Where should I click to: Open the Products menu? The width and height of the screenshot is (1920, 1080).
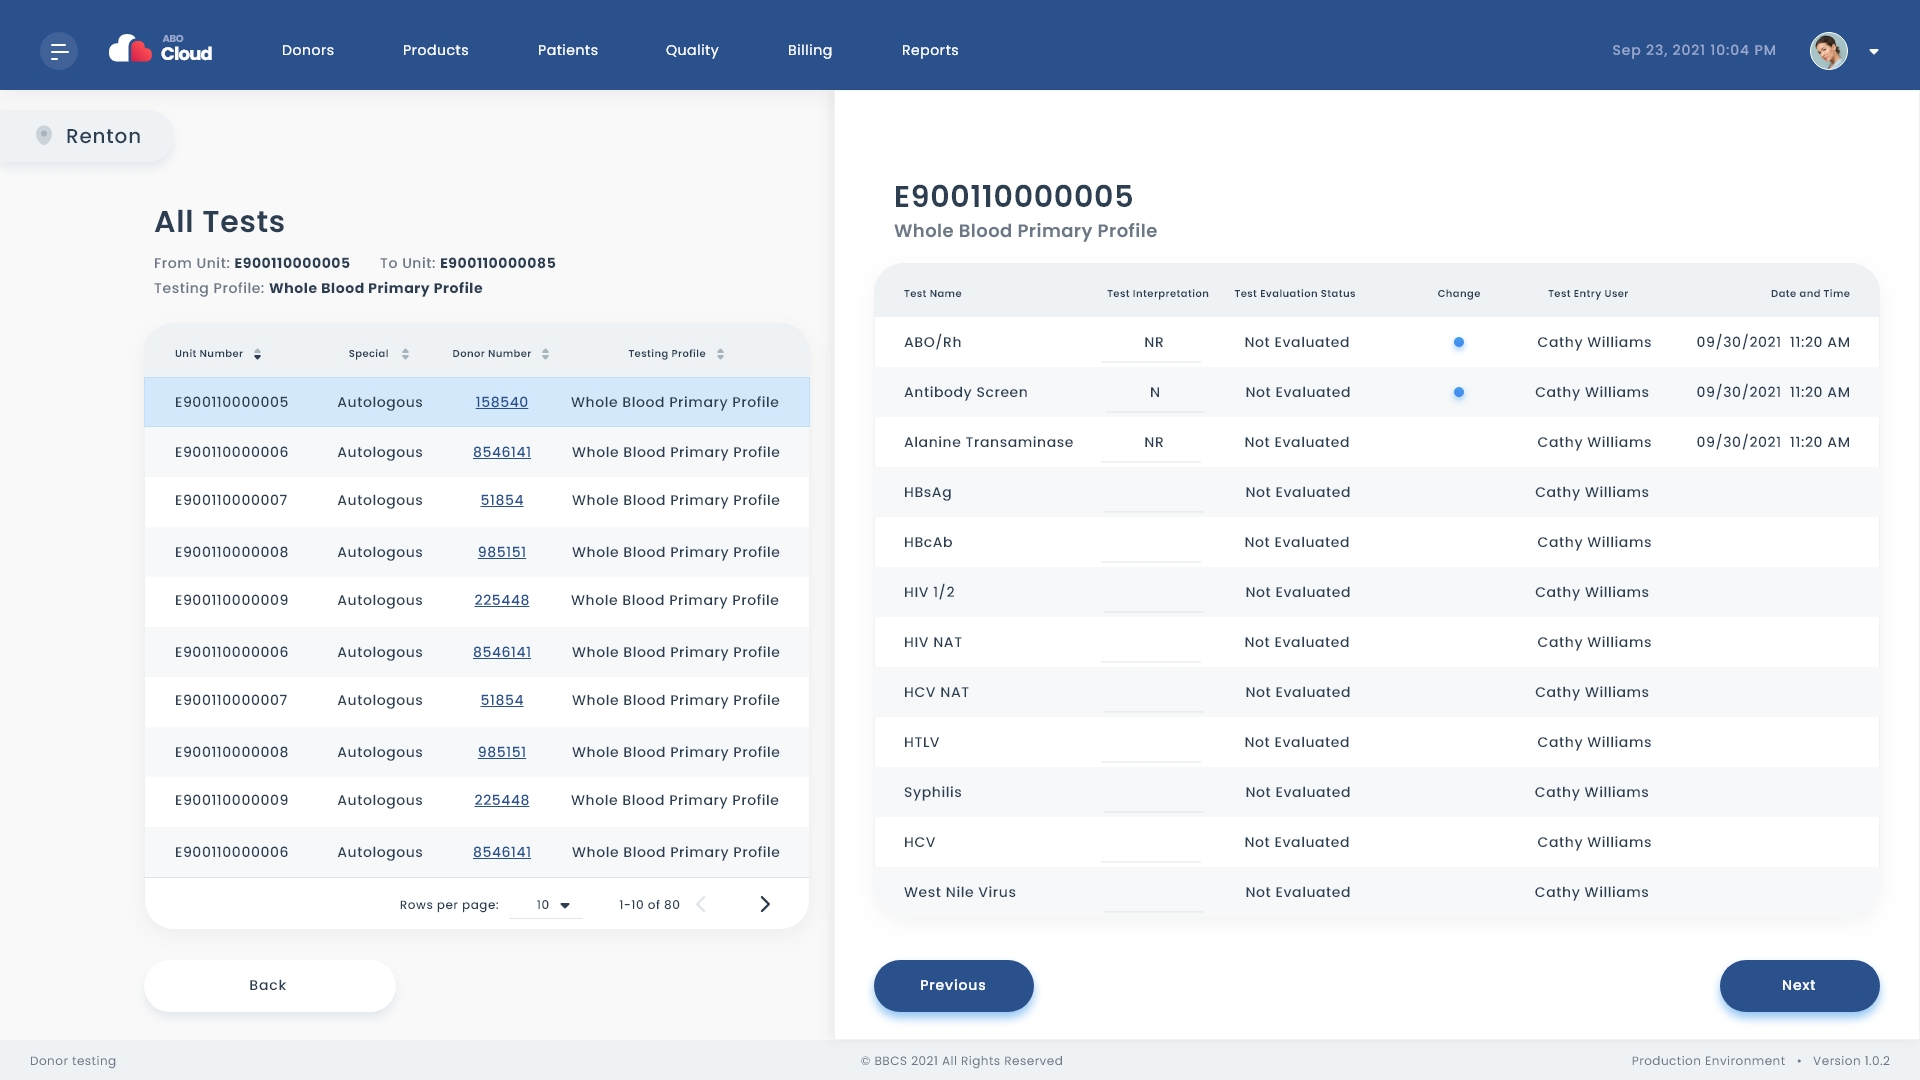[x=435, y=50]
